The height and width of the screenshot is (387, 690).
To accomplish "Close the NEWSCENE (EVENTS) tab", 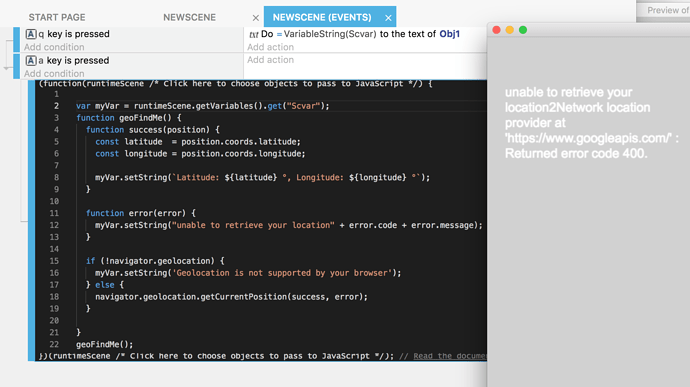I will tap(388, 18).
